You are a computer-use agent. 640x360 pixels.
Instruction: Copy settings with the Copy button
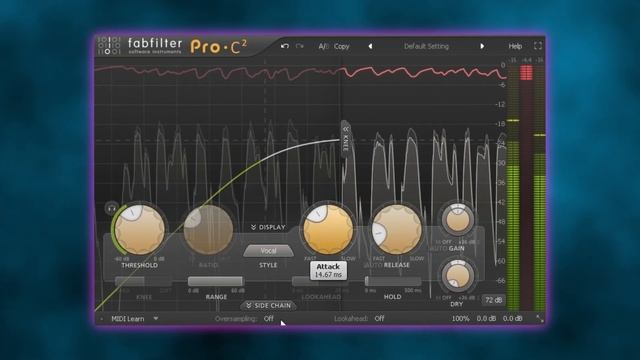click(342, 47)
